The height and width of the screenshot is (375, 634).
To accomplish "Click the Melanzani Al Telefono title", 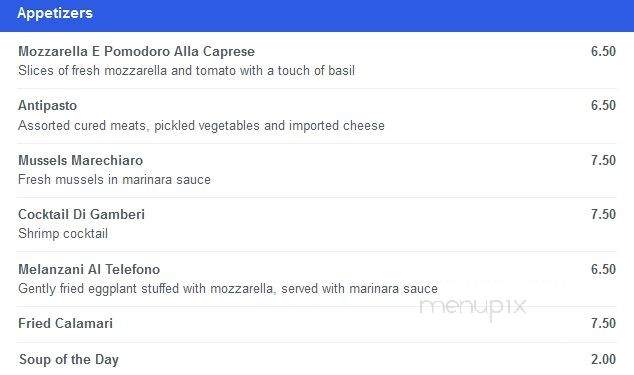I will (89, 269).
